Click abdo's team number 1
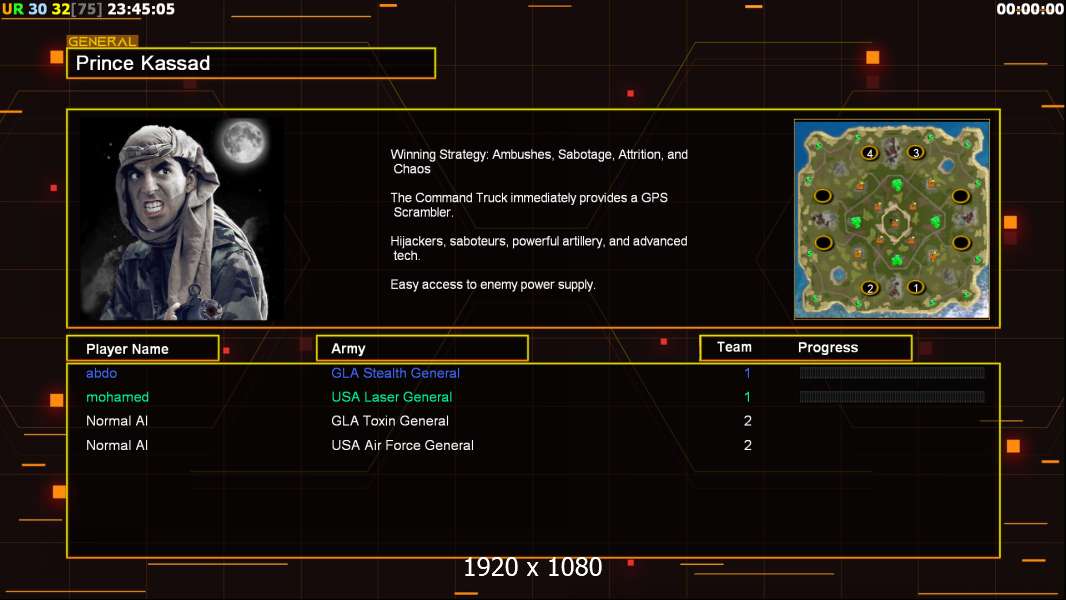Viewport: 1066px width, 600px height. 747,373
